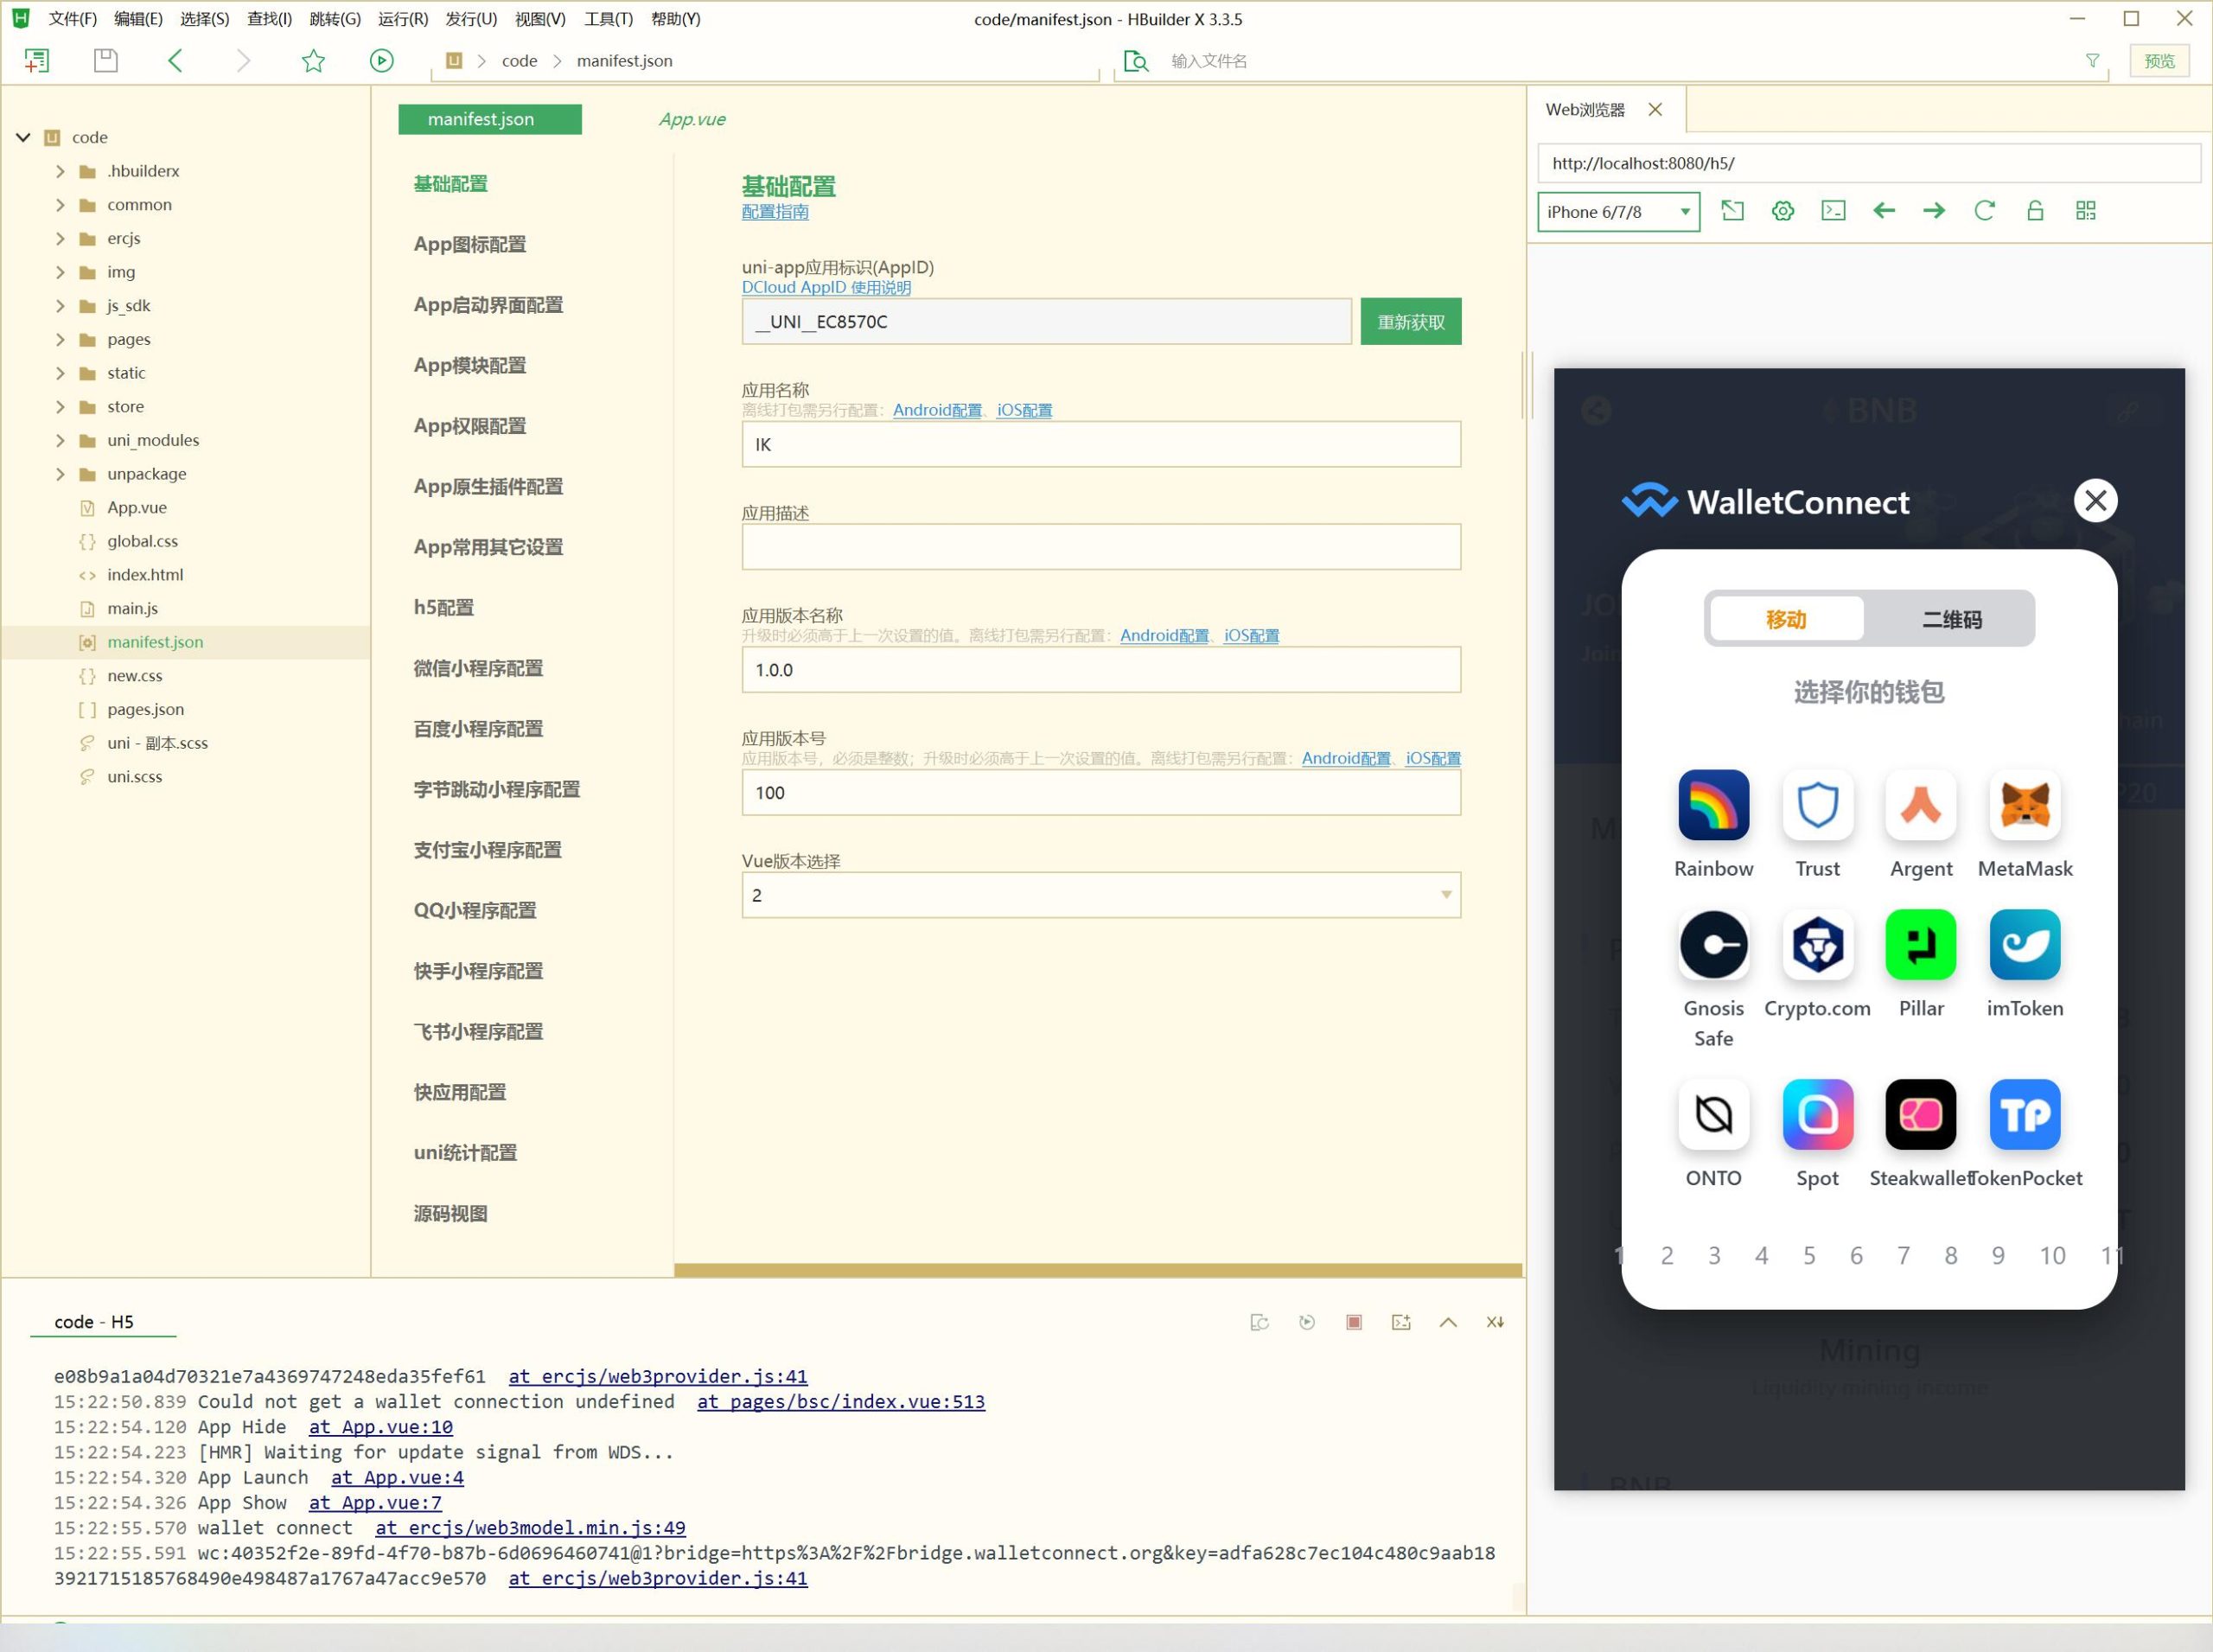Image resolution: width=2213 pixels, height=1652 pixels.
Task: Select iPhone 6/7/8 device dropdown
Action: tap(1612, 212)
